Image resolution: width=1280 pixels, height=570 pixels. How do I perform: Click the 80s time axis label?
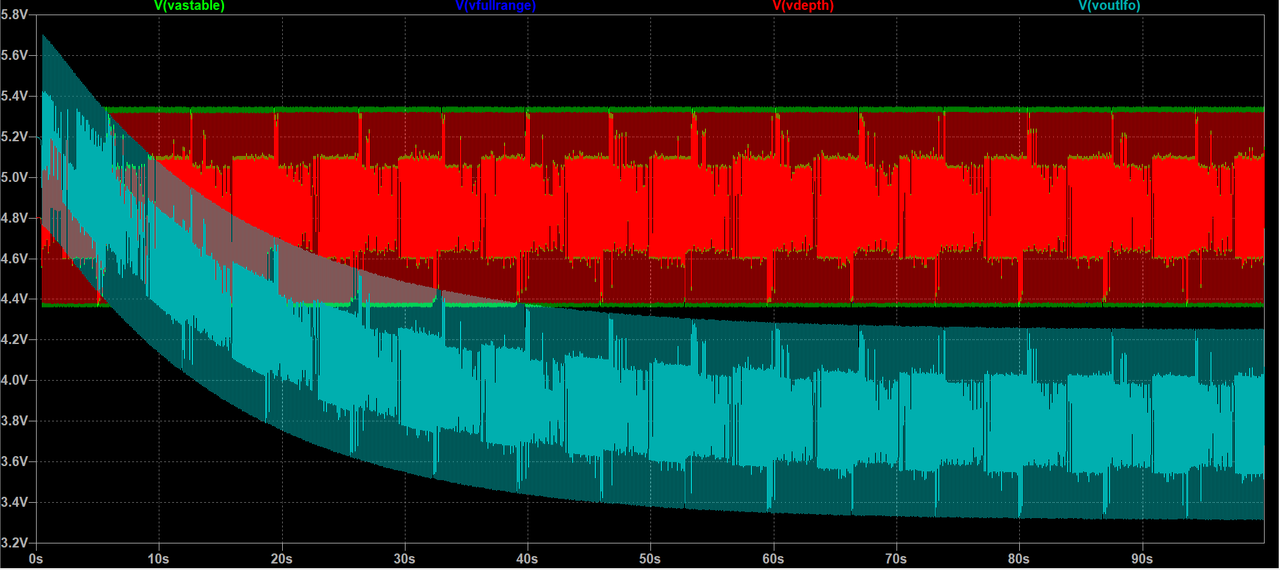click(1019, 558)
